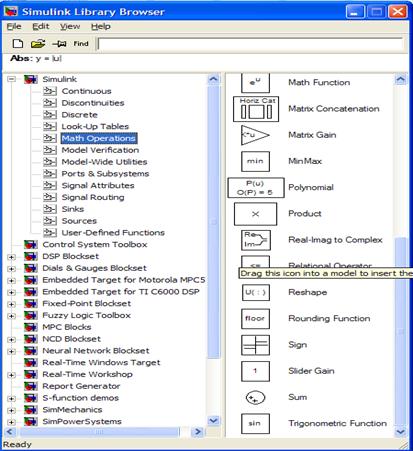Screen dimensions: 413x451
Task: Select the Sign block icon
Action: tap(255, 345)
